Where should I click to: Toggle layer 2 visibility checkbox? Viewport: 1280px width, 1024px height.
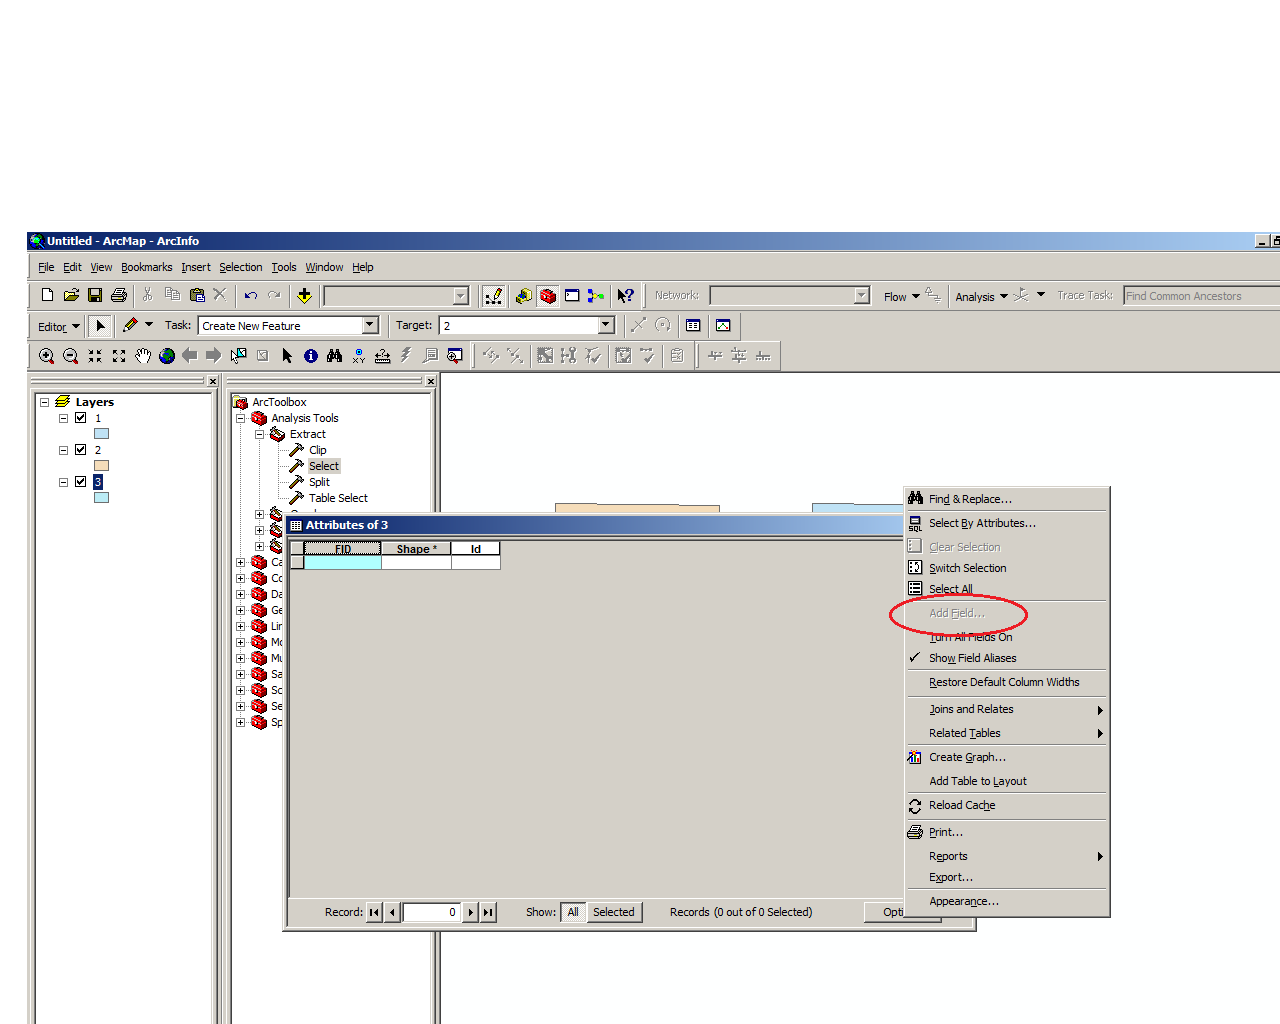[81, 450]
